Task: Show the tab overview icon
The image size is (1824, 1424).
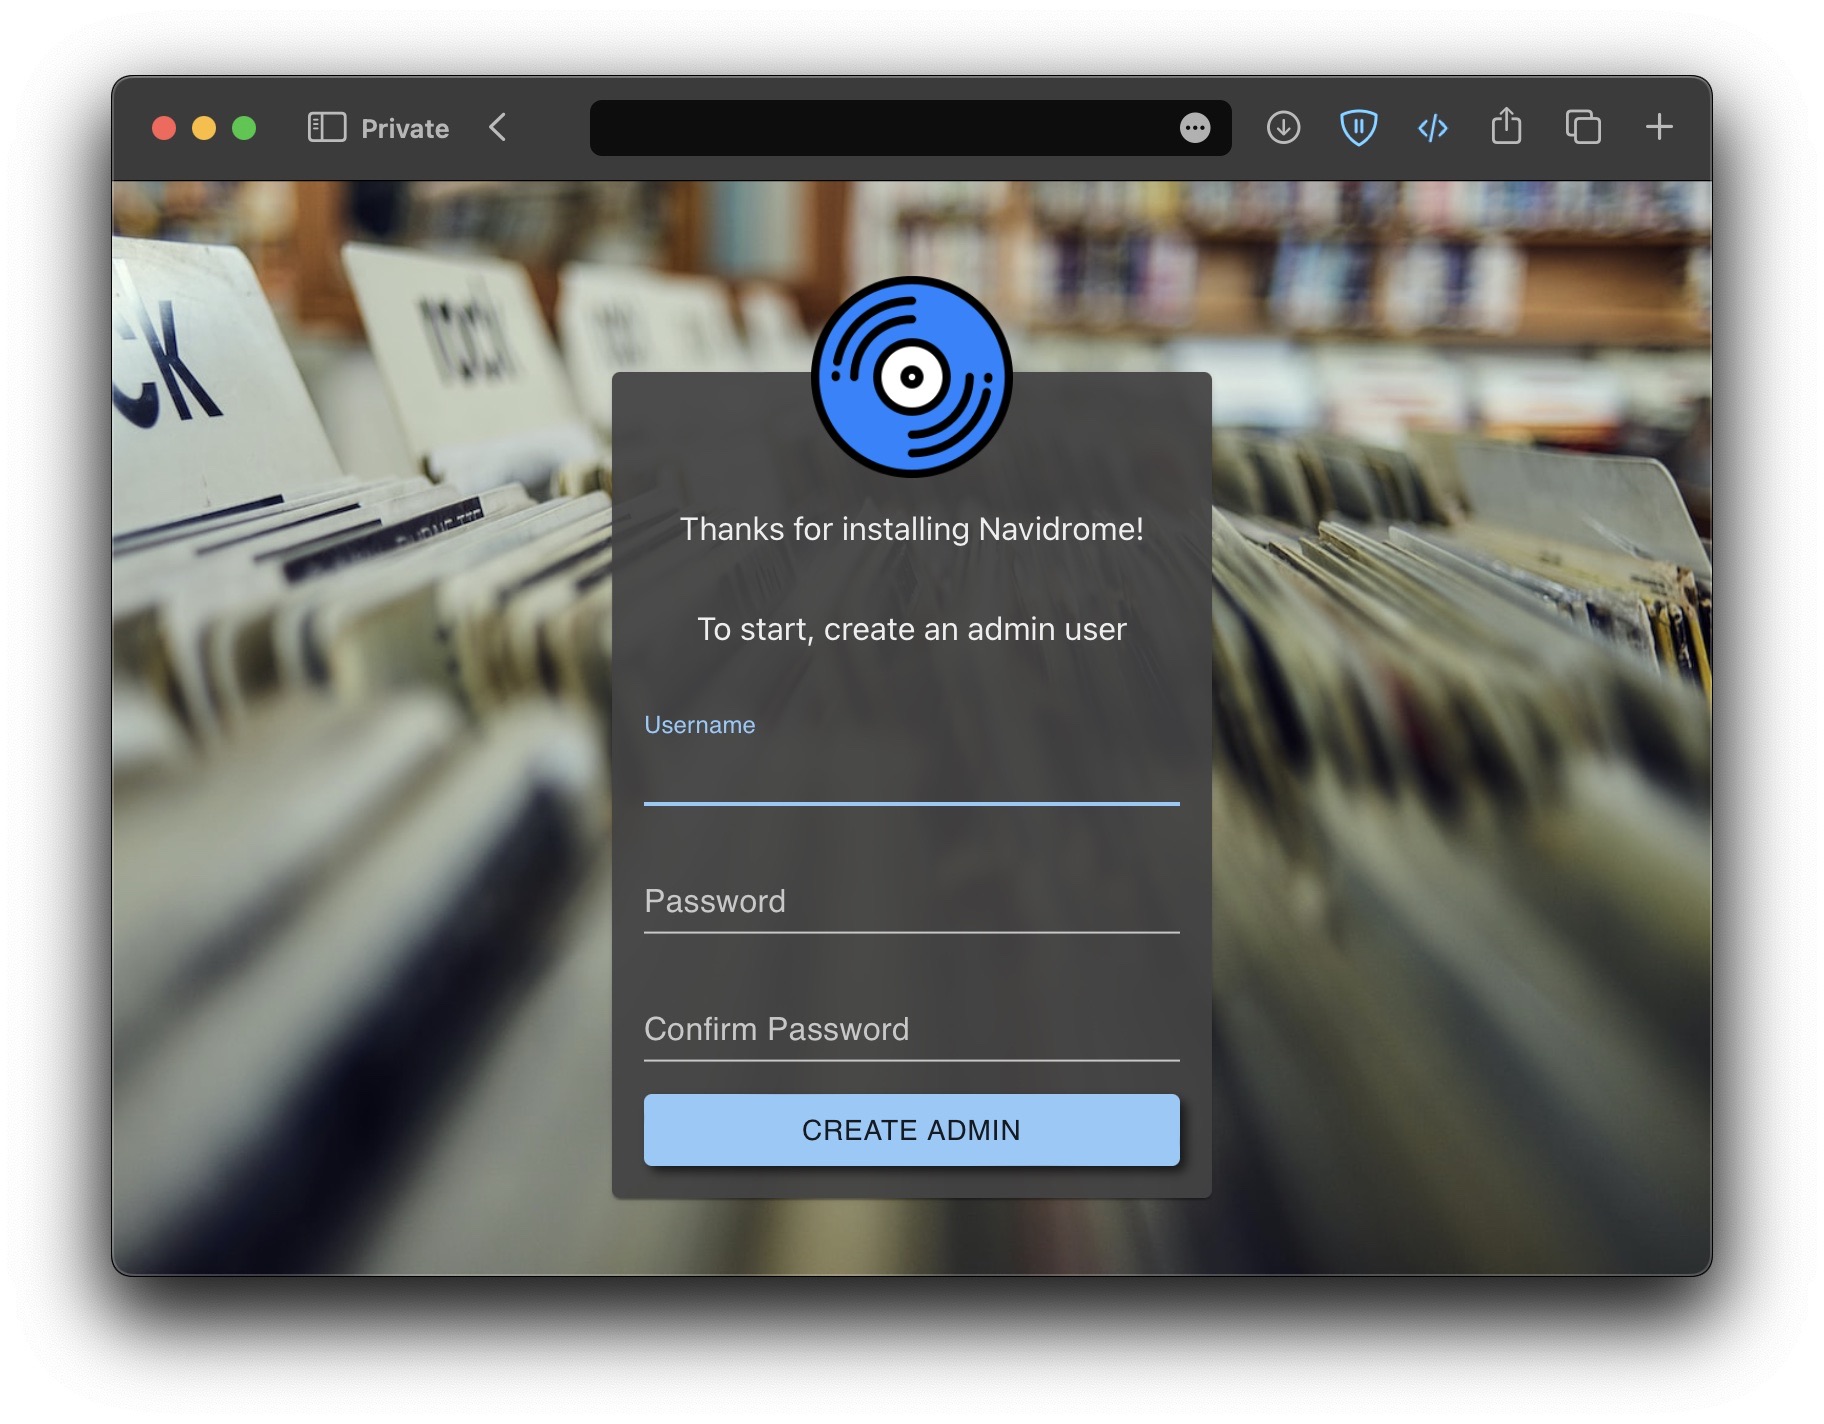Action: (1582, 128)
